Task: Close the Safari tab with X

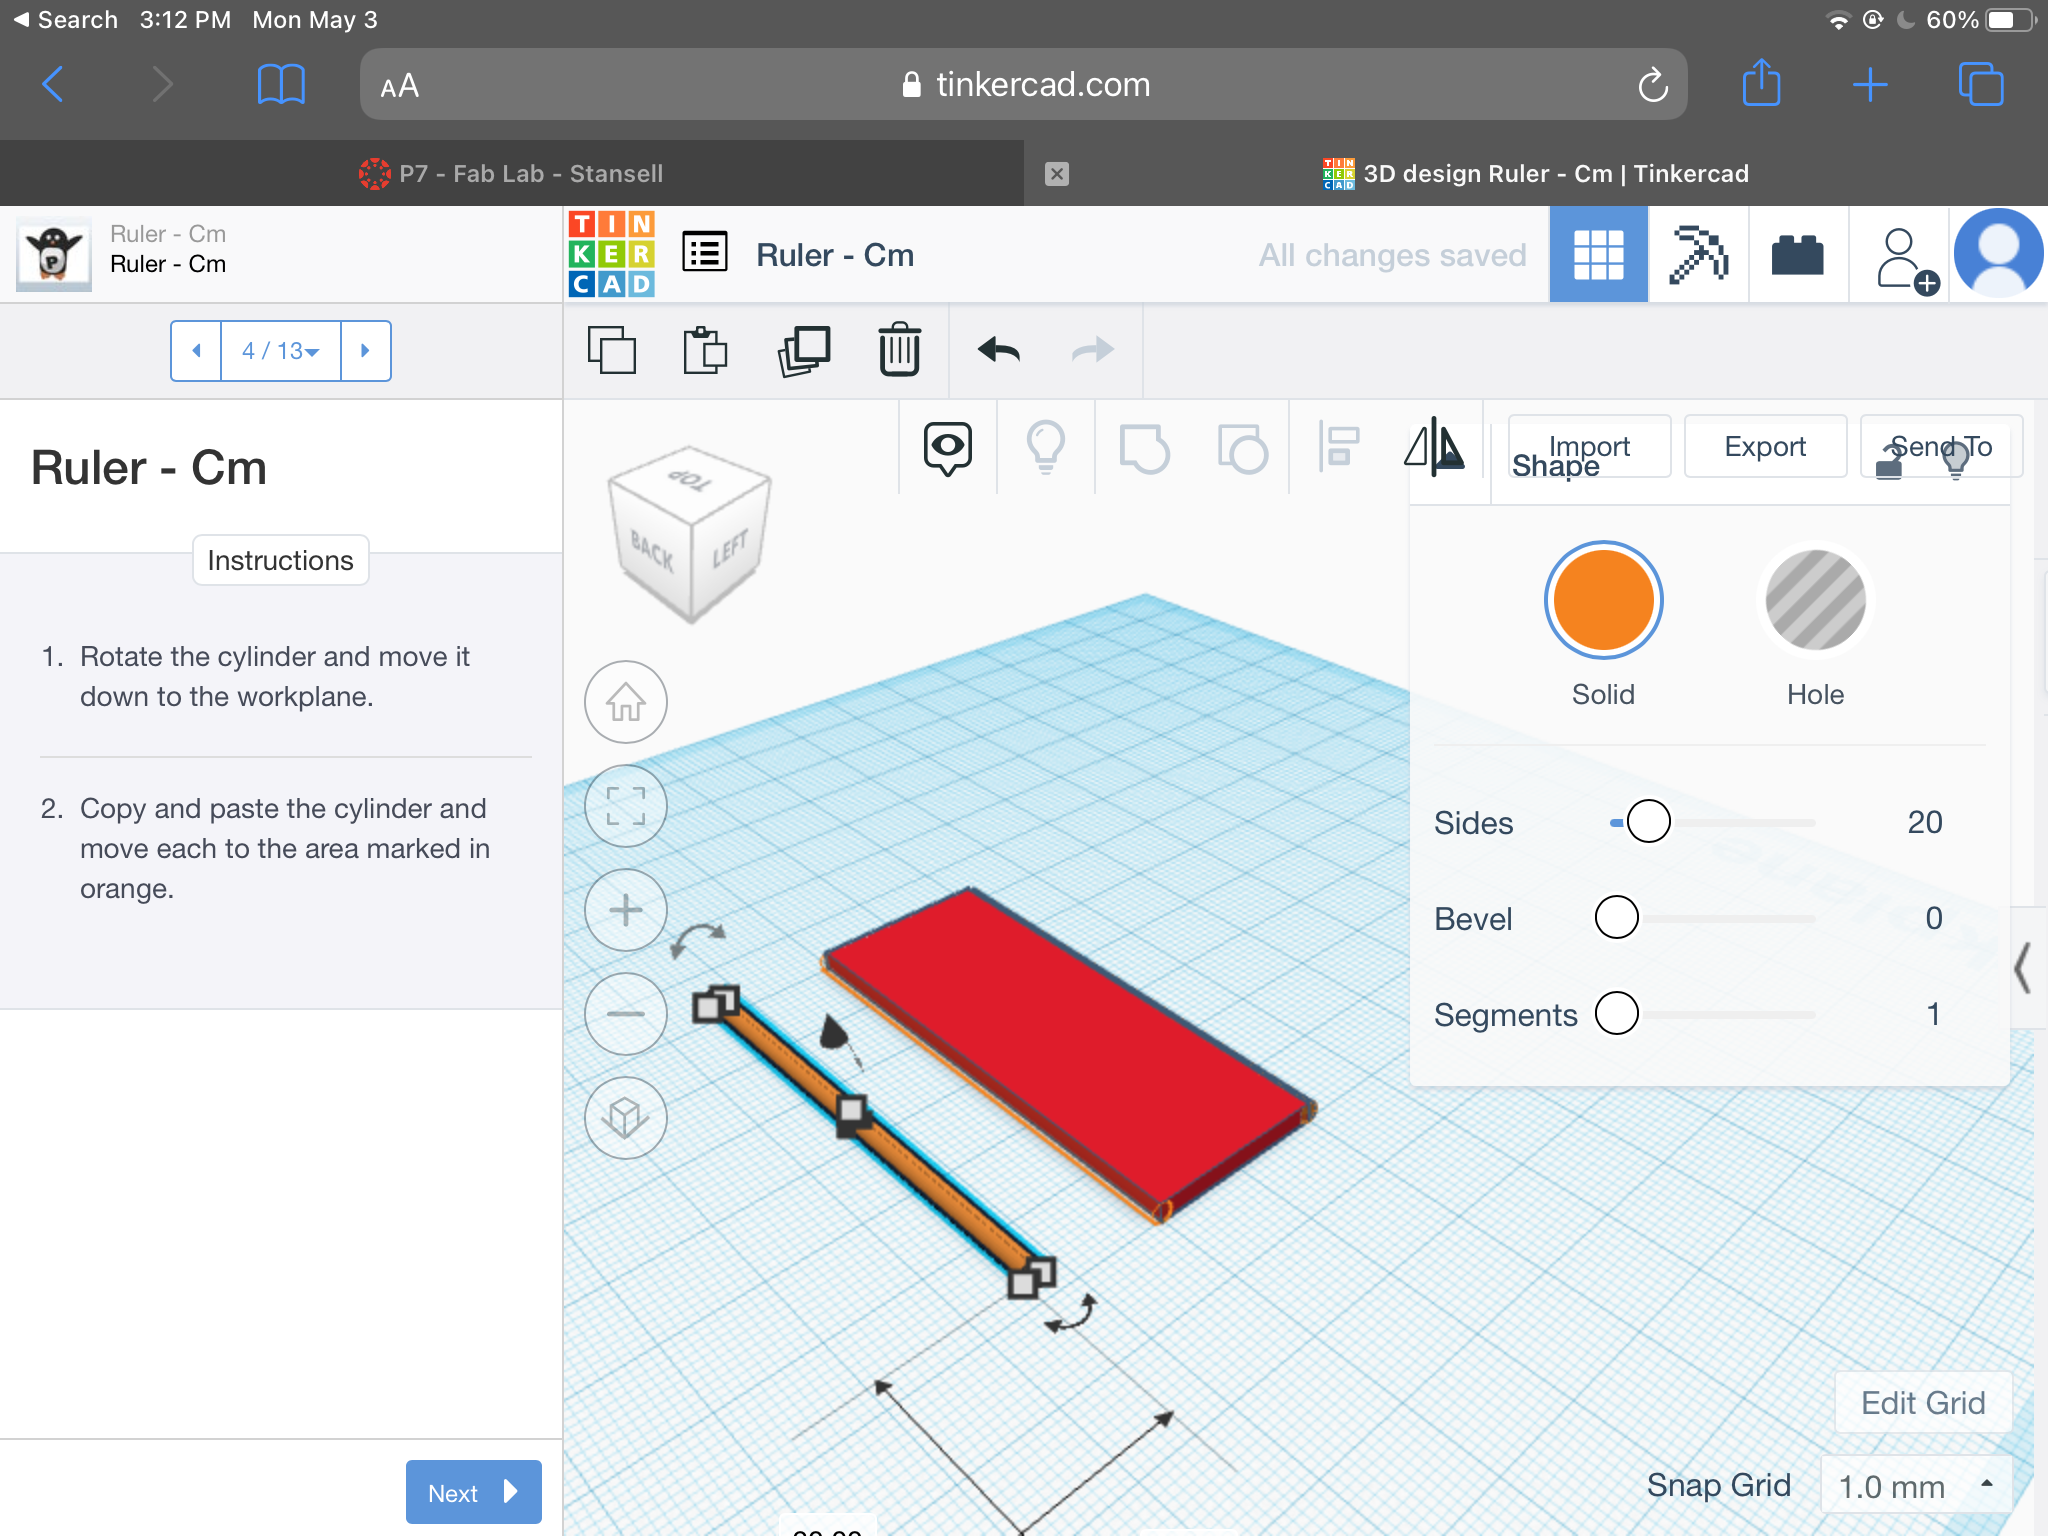Action: pyautogui.click(x=1056, y=174)
